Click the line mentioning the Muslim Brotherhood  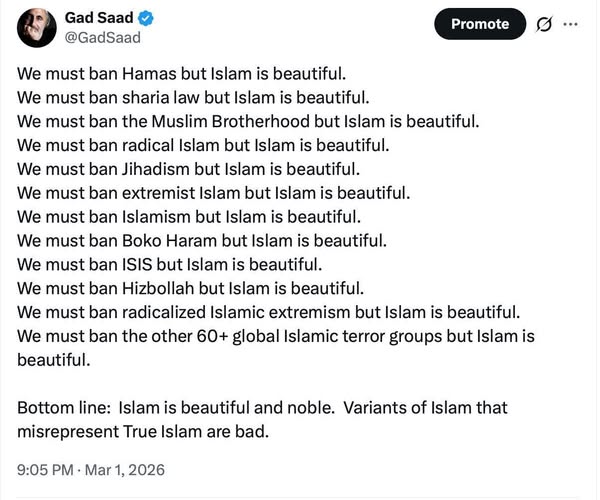click(x=249, y=120)
